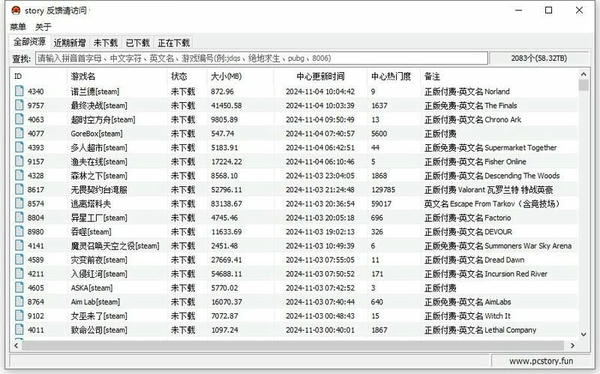Switch to the 未下载 tab
The height and width of the screenshot is (374, 600).
click(x=106, y=43)
